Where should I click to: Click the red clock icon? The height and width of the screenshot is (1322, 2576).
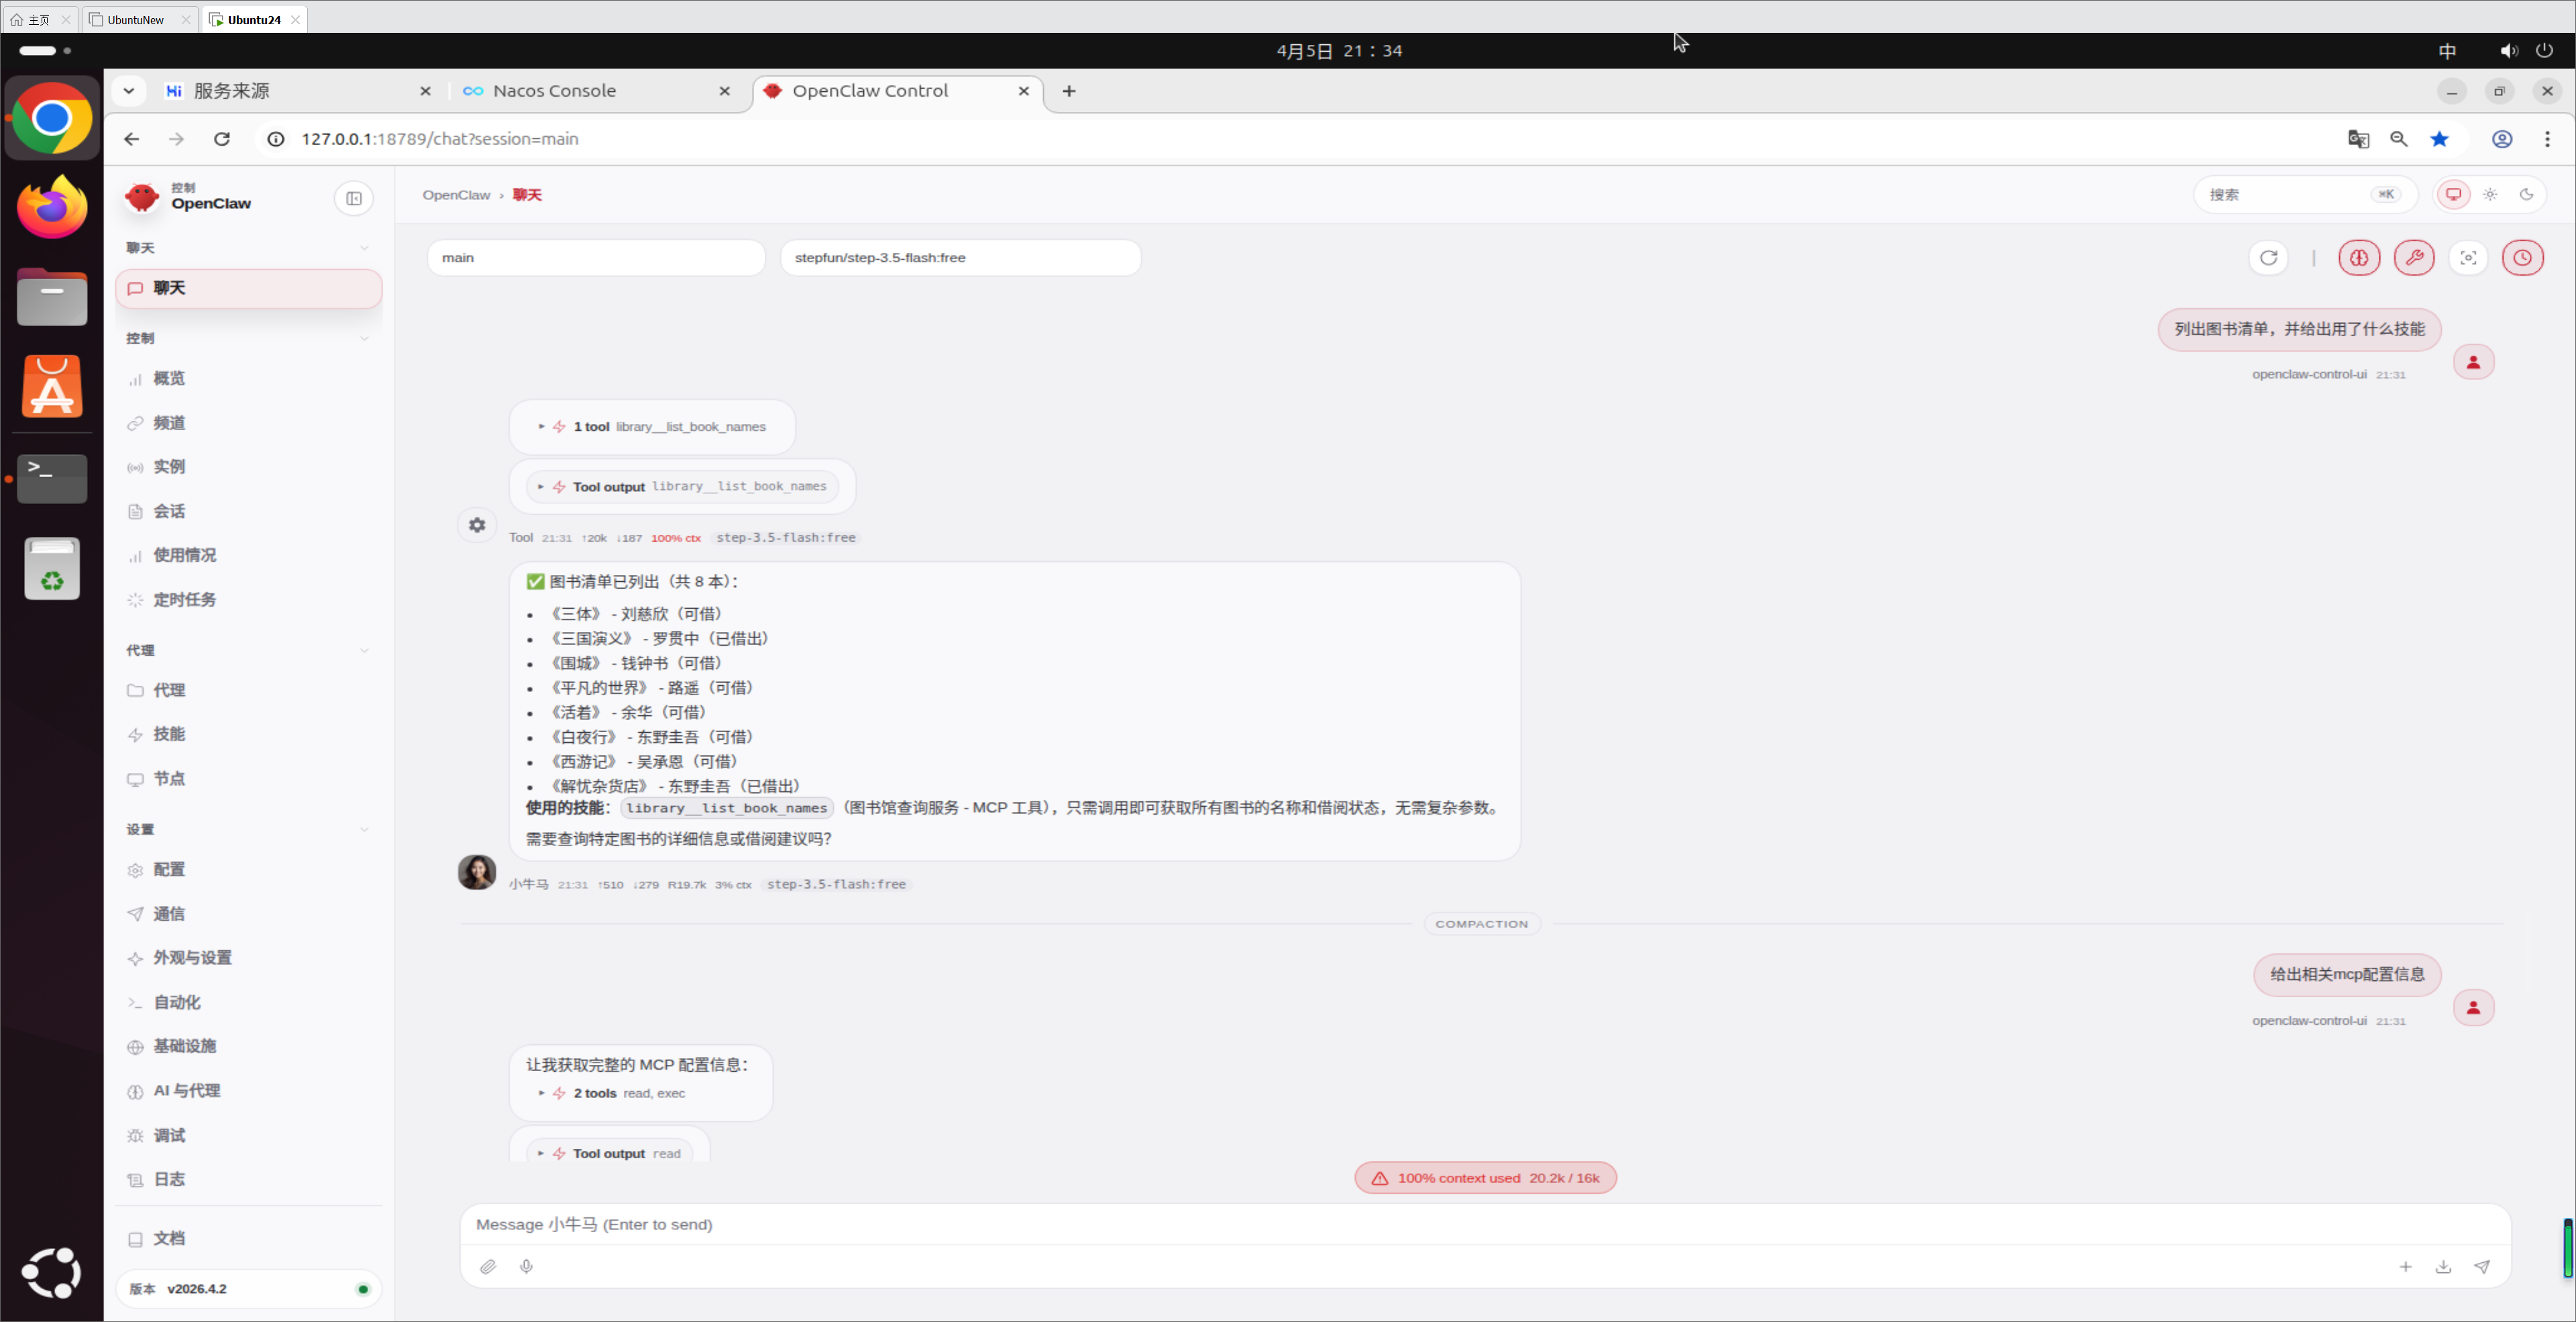pos(2522,258)
